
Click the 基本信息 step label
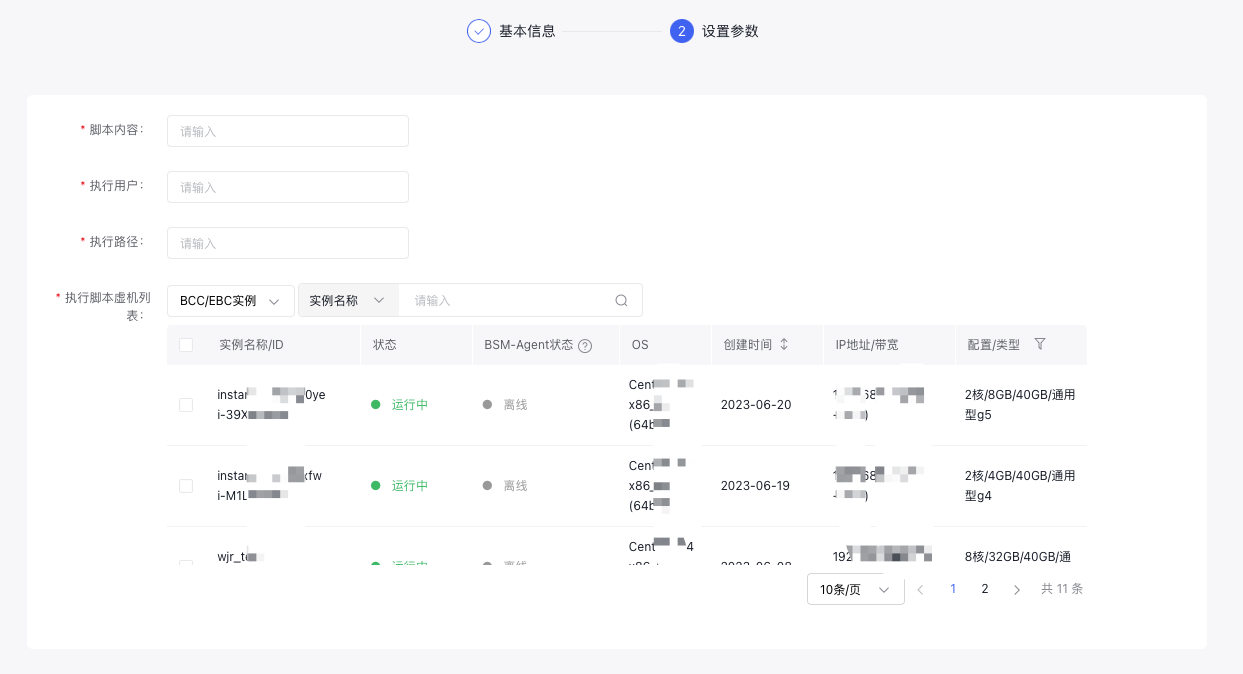pos(527,31)
